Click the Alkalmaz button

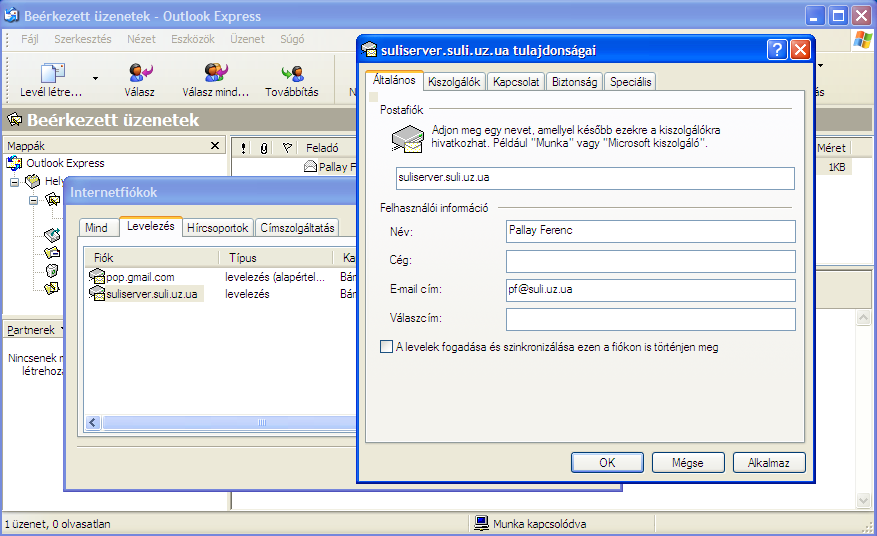(x=768, y=463)
